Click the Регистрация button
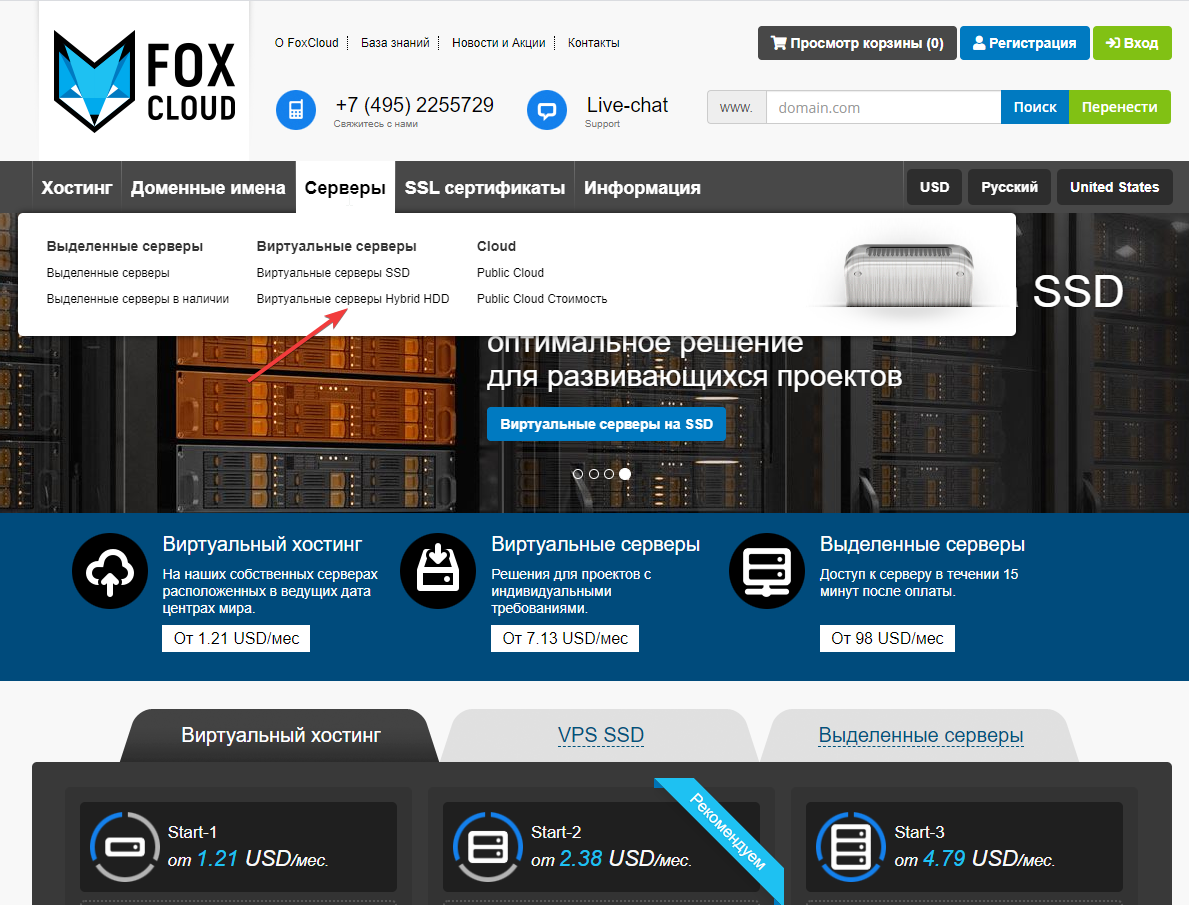This screenshot has width=1189, height=905. [x=1024, y=43]
